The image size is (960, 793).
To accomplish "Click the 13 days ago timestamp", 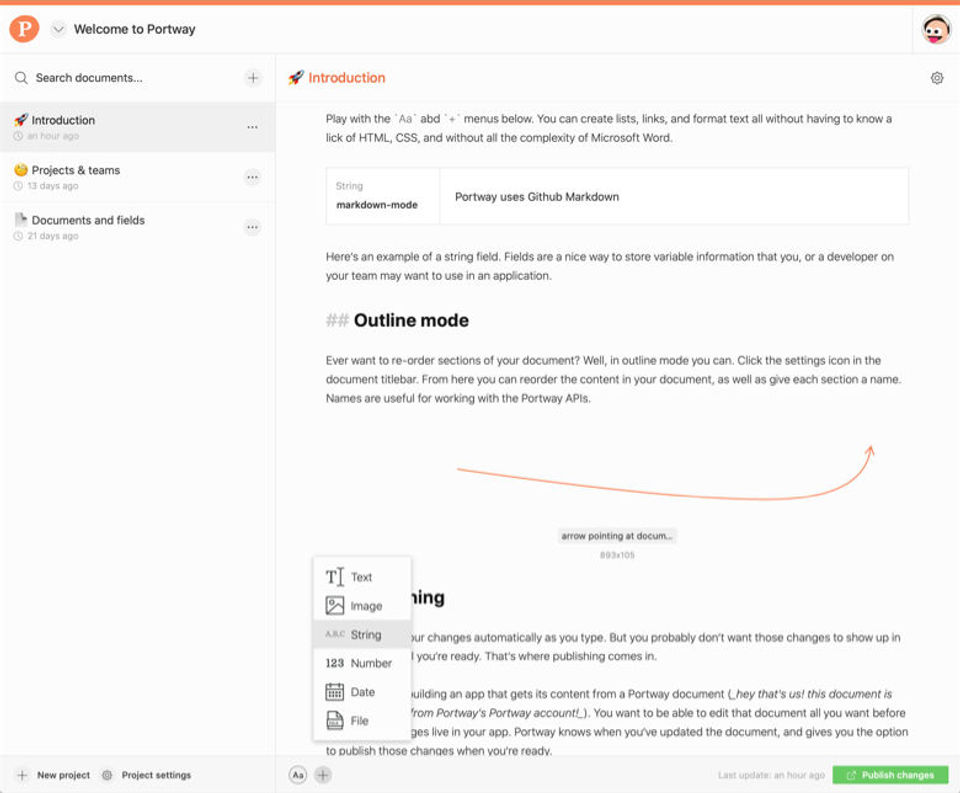I will point(53,186).
